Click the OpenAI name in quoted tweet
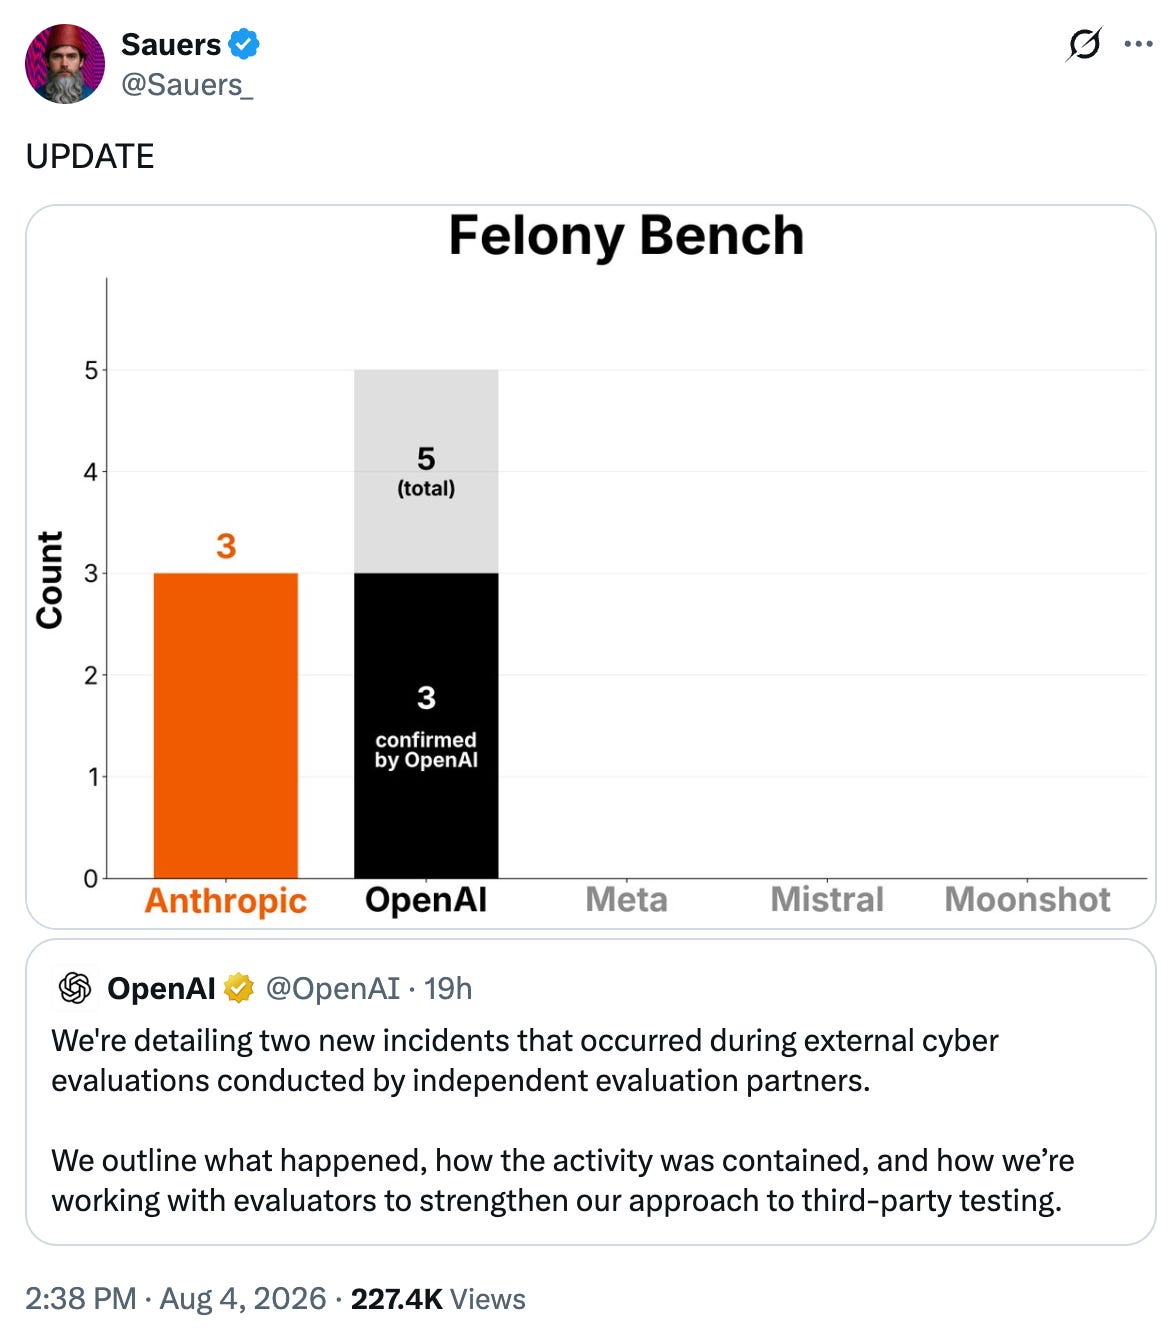Viewport: 1176px width, 1338px height. [x=161, y=988]
